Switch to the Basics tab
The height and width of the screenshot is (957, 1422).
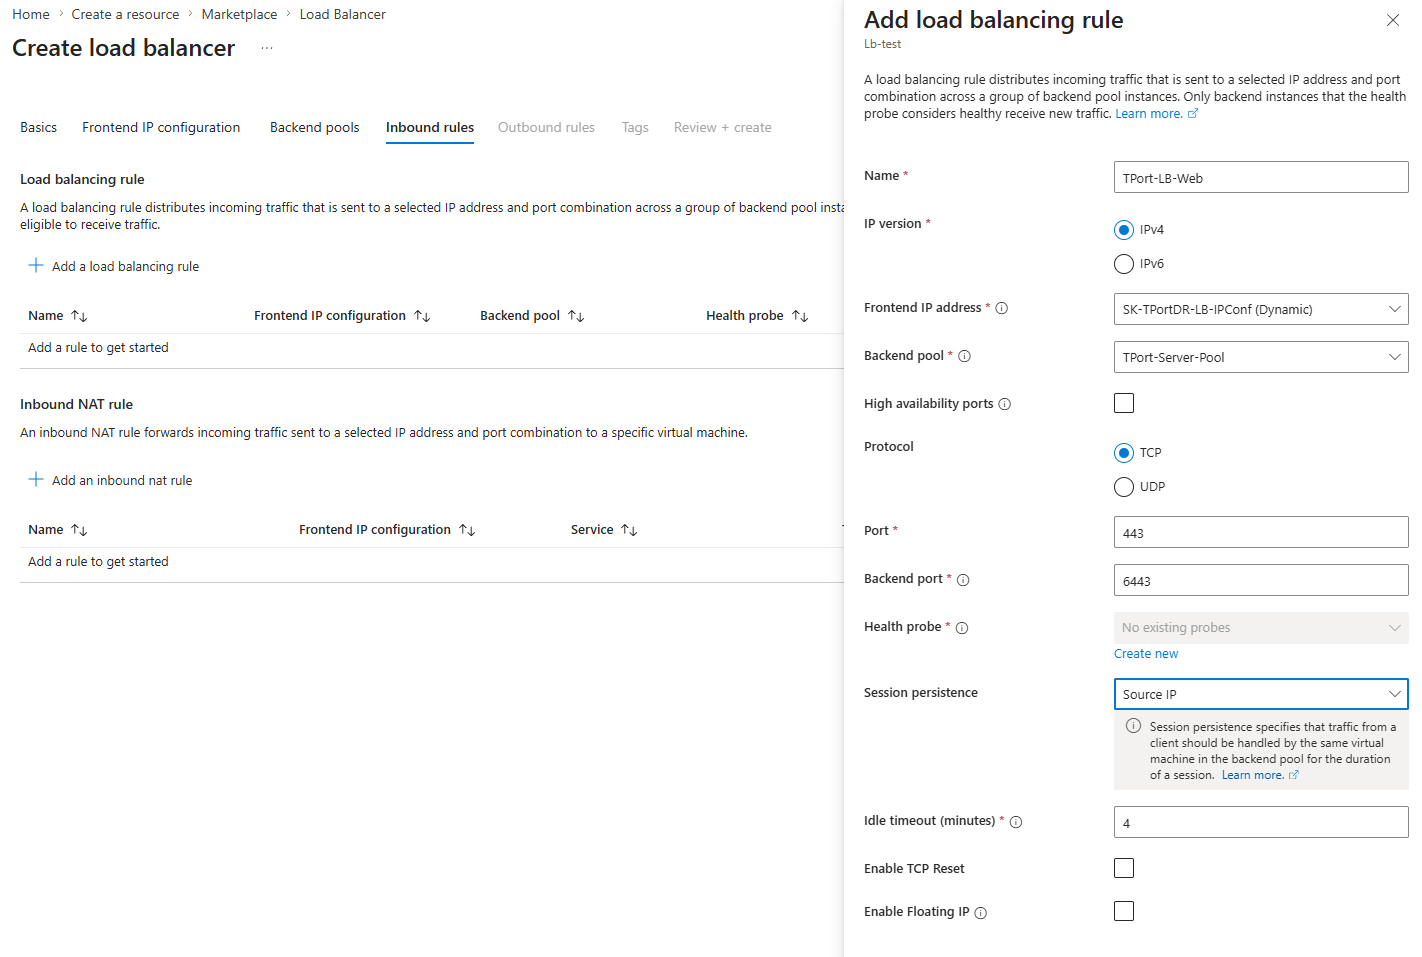click(38, 127)
